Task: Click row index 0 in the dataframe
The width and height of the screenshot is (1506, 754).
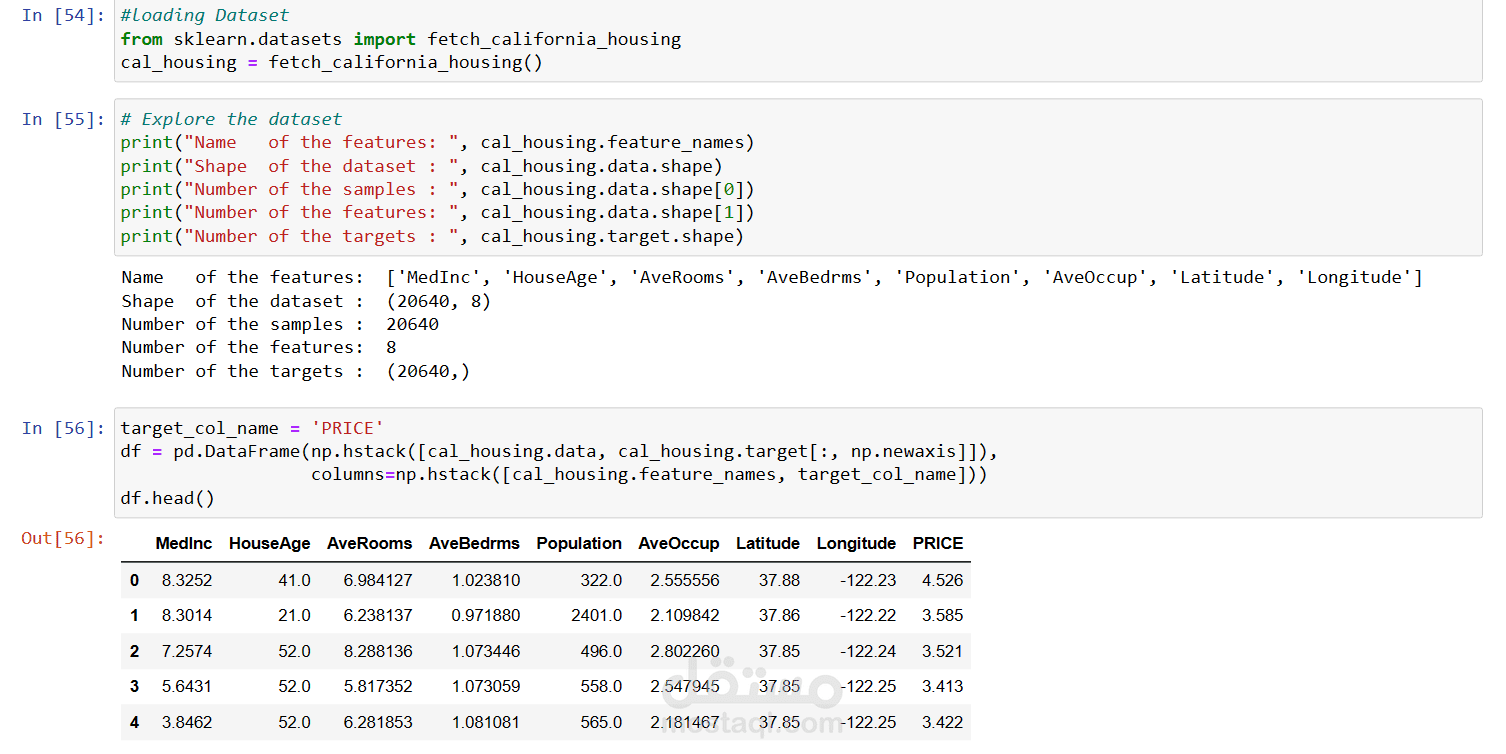Action: pos(135,580)
